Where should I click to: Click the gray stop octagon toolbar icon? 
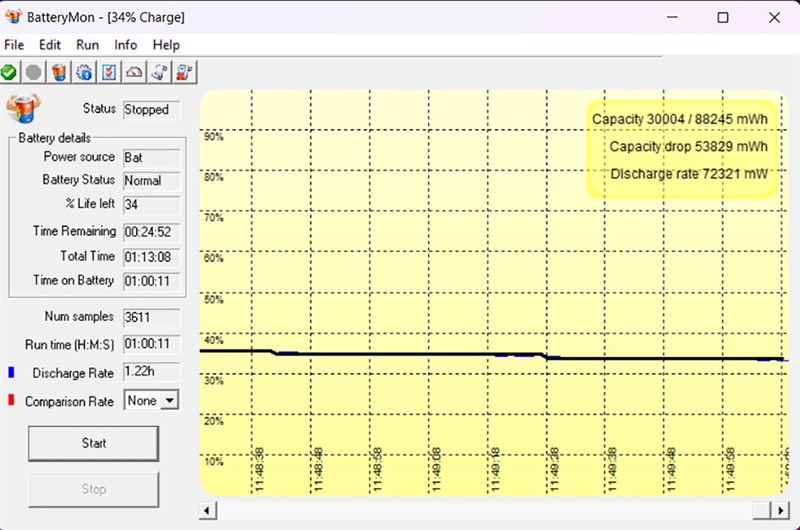(x=34, y=72)
